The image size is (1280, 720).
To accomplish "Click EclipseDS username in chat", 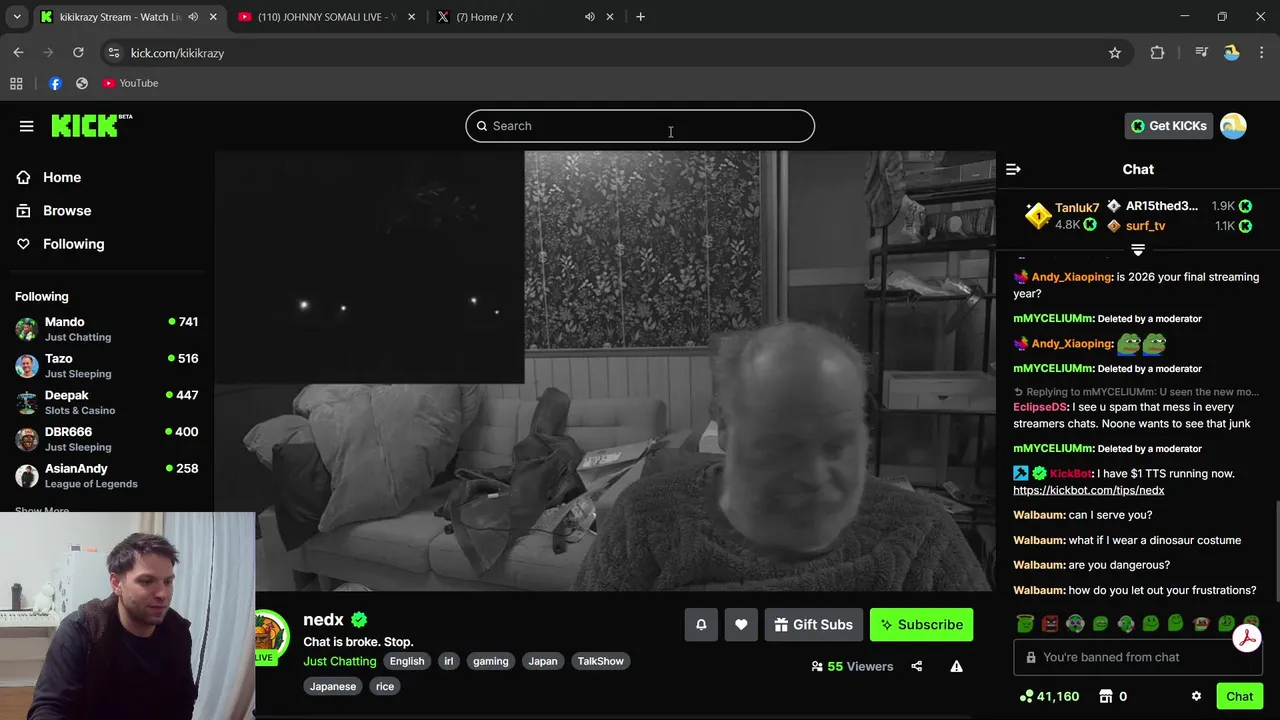I will click(x=1040, y=407).
